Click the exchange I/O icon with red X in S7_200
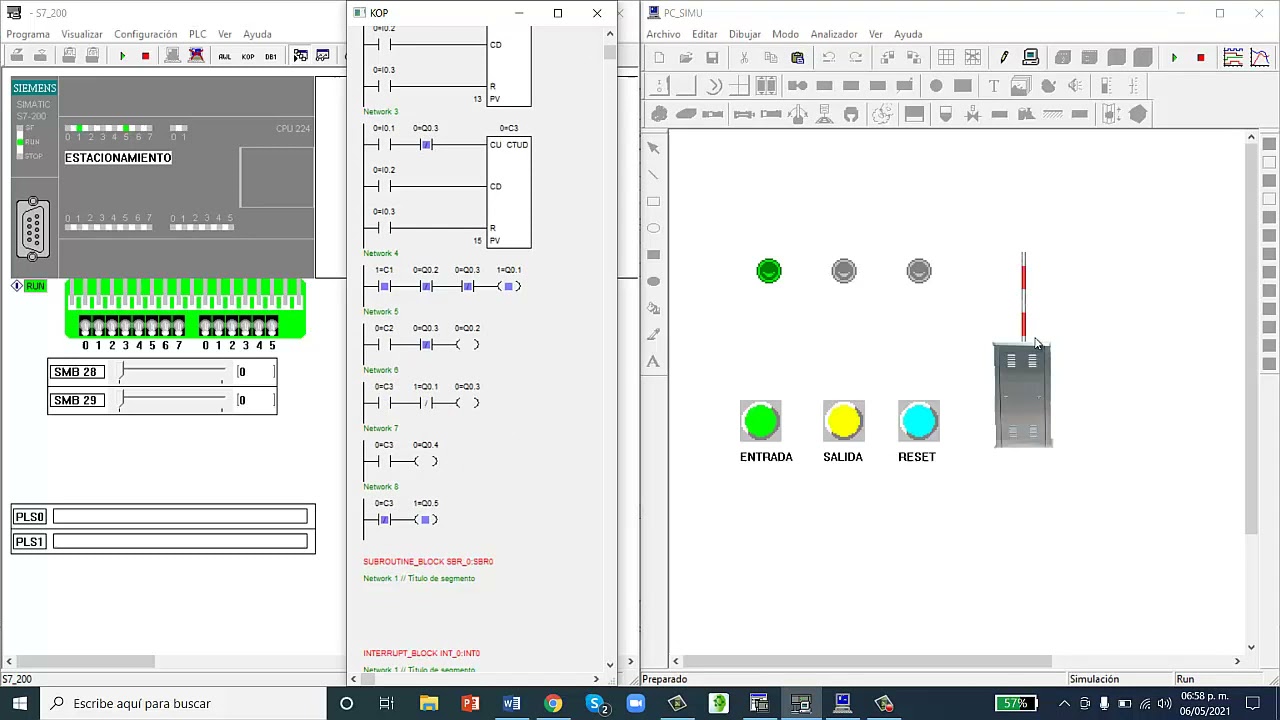 click(196, 56)
